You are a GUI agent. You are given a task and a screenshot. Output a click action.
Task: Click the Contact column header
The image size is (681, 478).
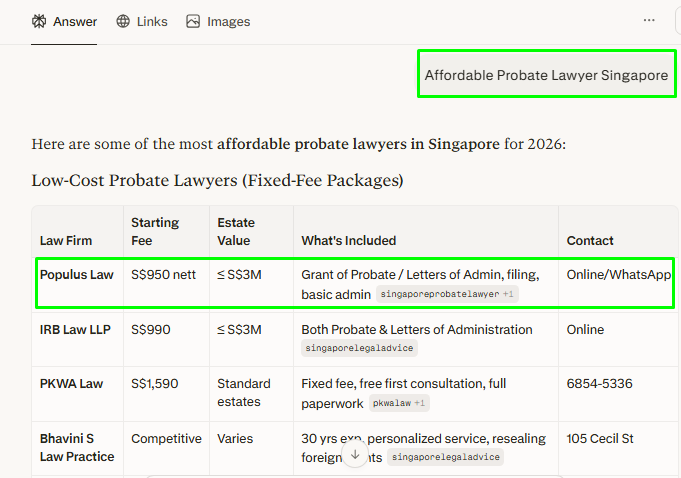coord(590,240)
